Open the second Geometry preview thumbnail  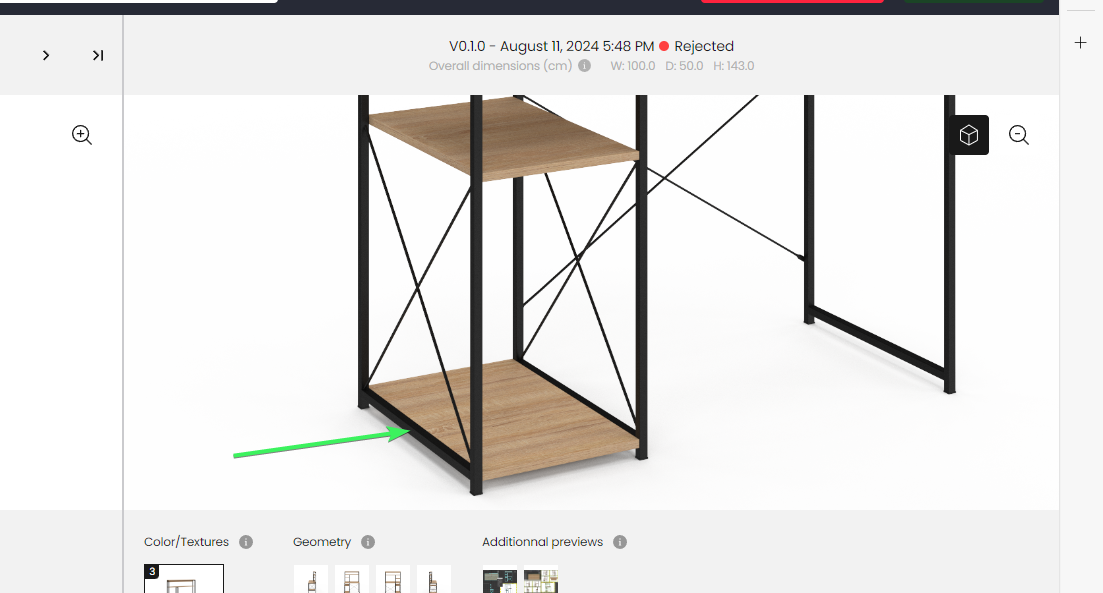(352, 579)
